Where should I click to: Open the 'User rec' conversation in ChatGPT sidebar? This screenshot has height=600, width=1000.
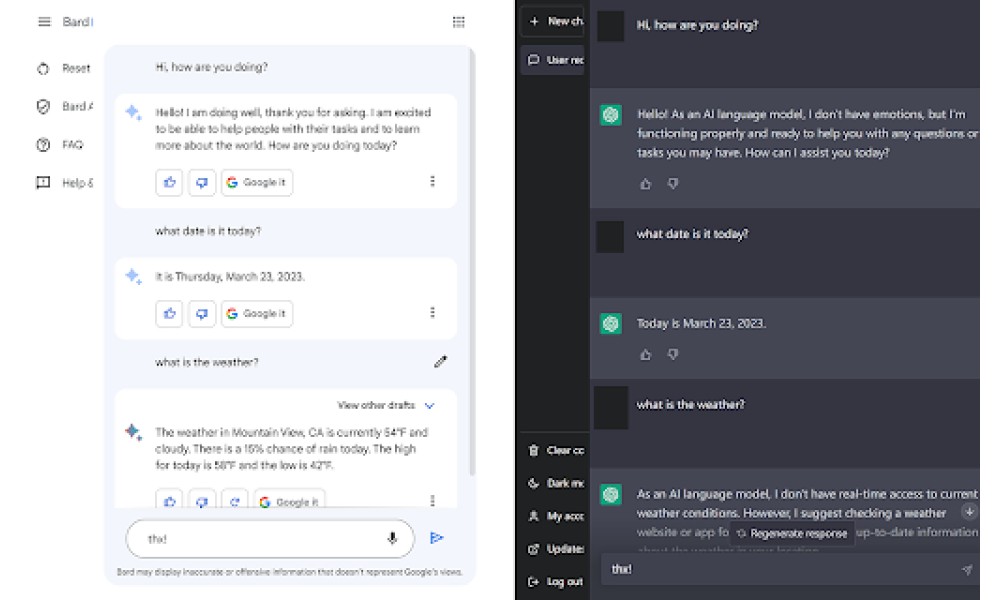click(552, 60)
